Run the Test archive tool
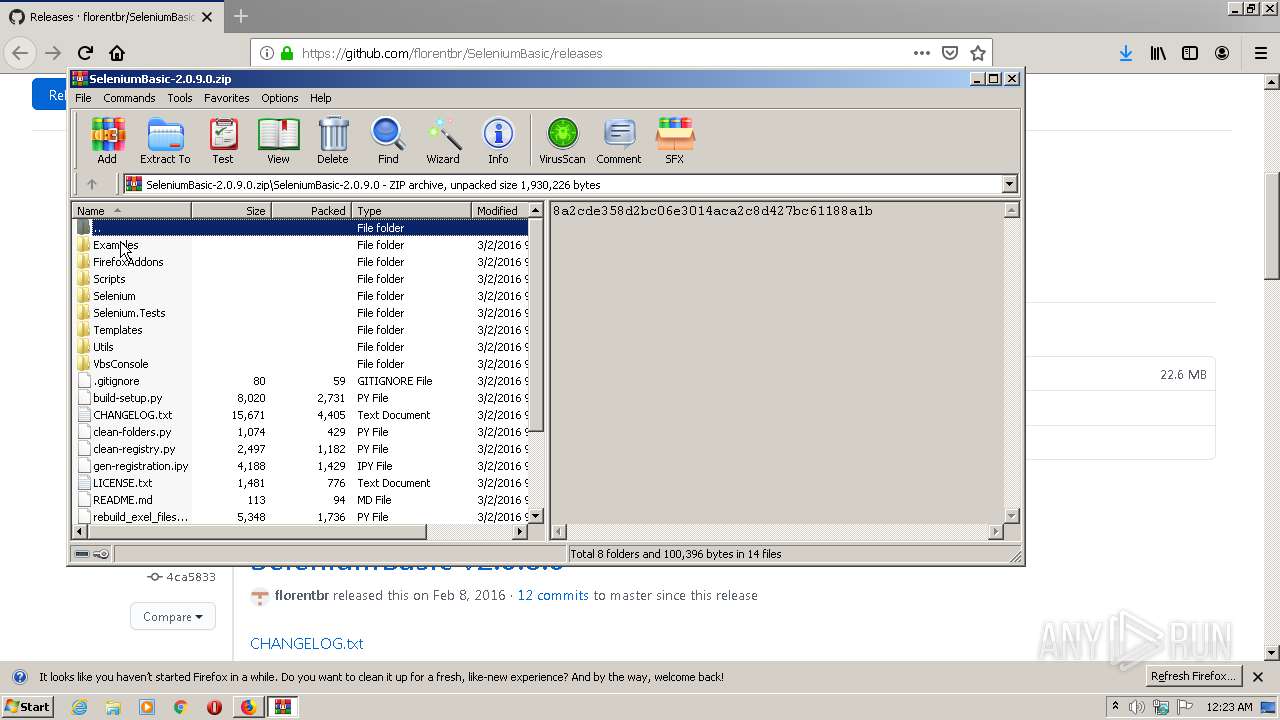Screen dimensions: 1280x720 click(x=223, y=140)
